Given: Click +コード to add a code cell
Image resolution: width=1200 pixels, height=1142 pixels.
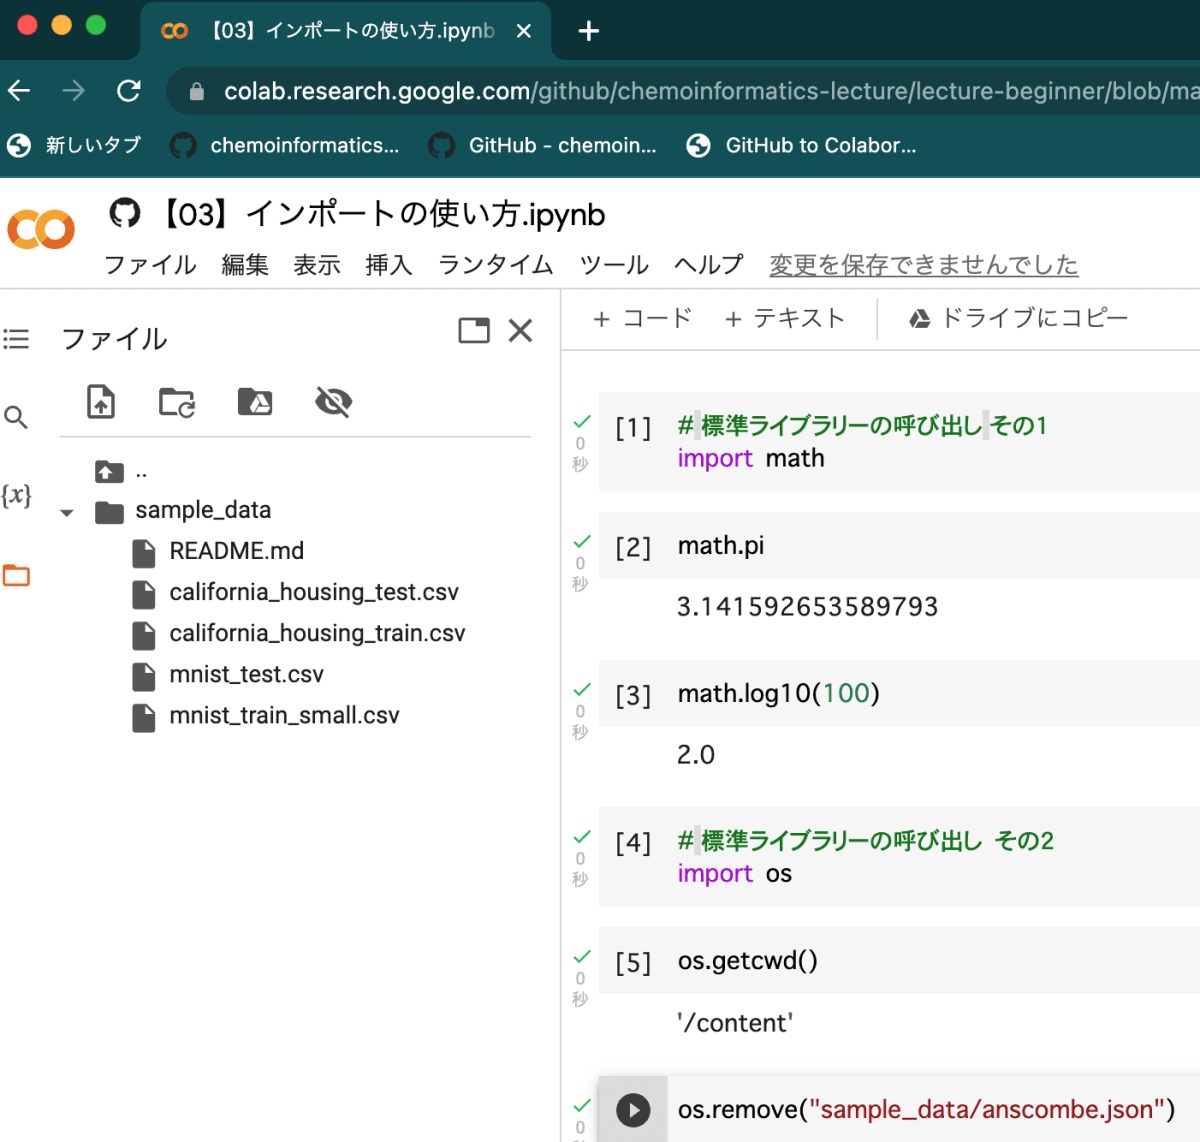Looking at the screenshot, I should click(x=641, y=318).
